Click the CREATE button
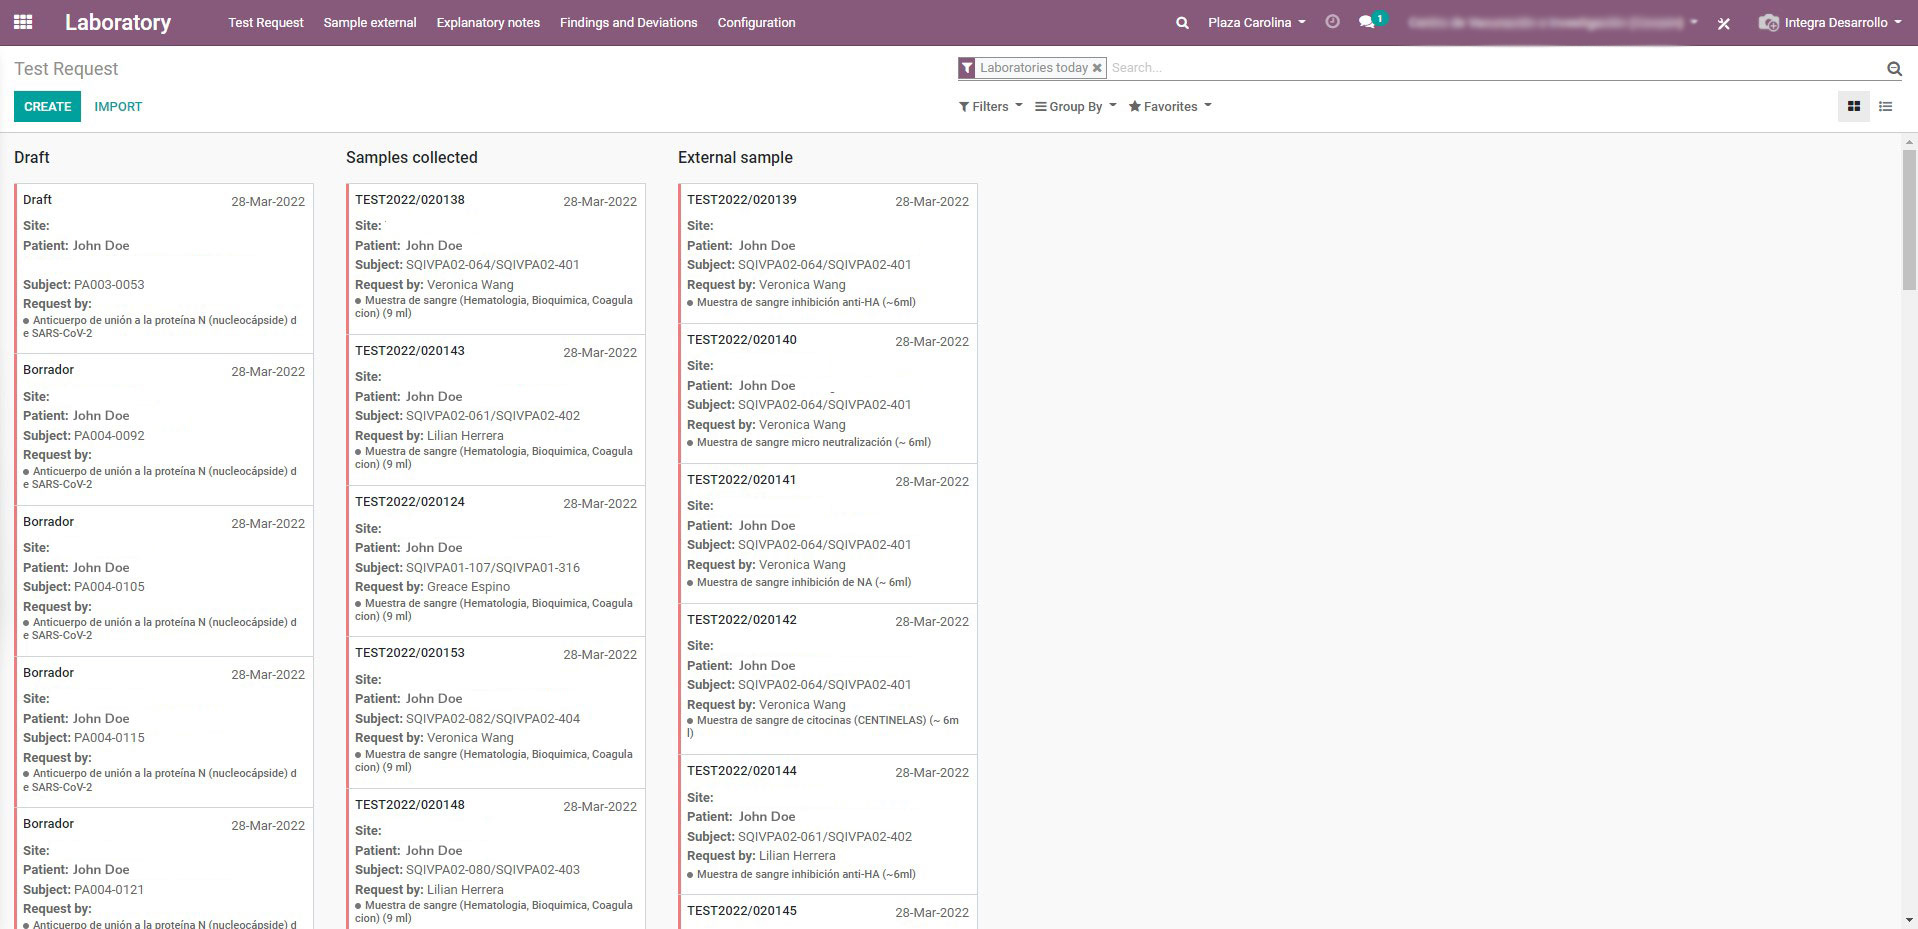This screenshot has width=1918, height=929. pos(47,106)
